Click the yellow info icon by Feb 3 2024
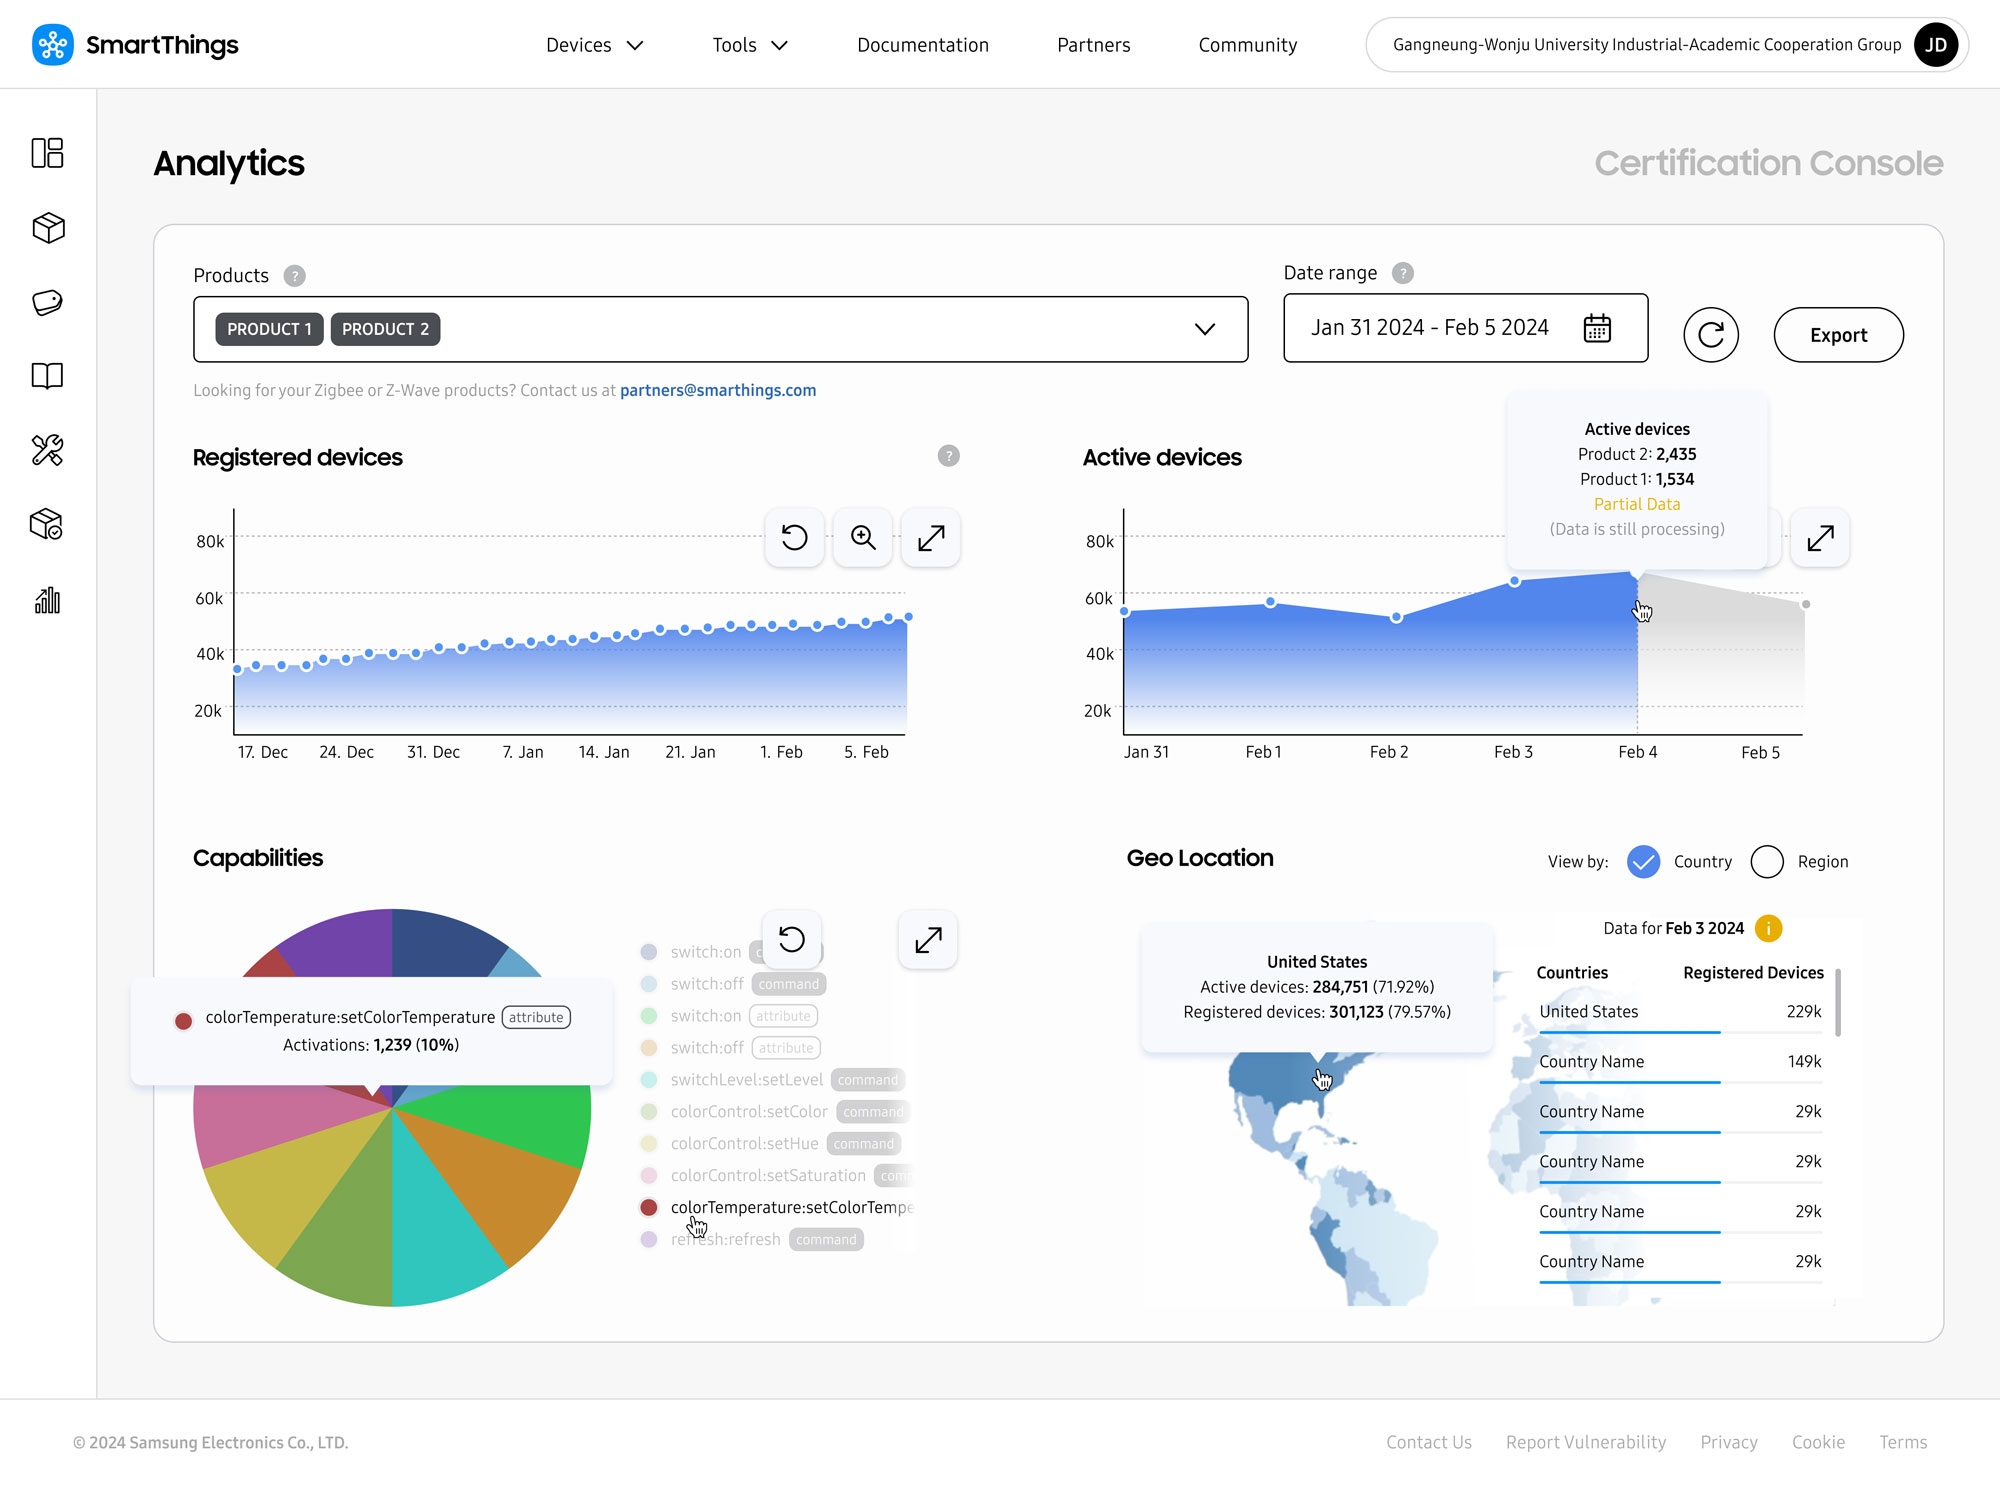 coord(1768,928)
